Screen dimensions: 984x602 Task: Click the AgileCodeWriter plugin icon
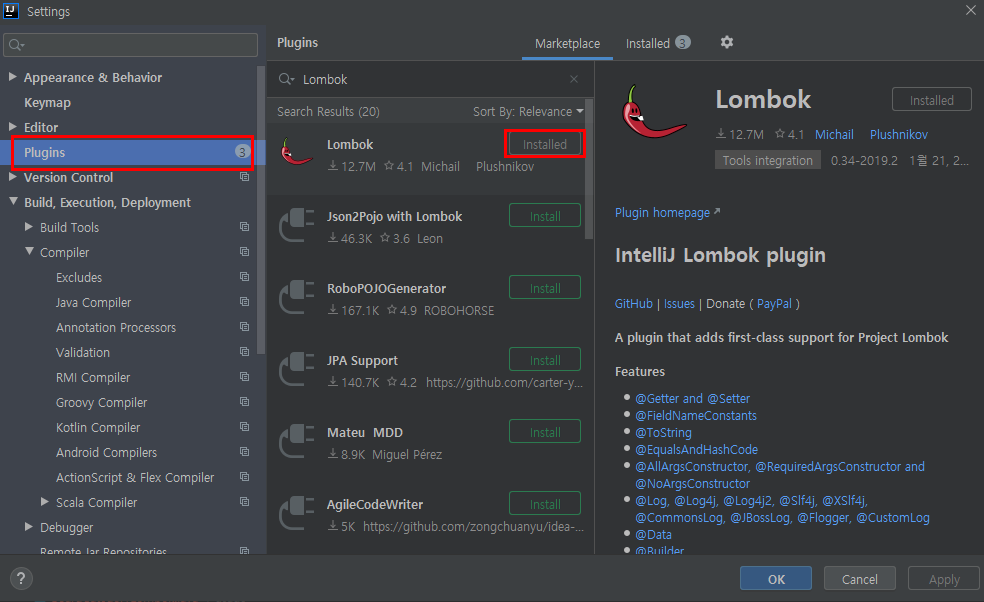pyautogui.click(x=297, y=513)
